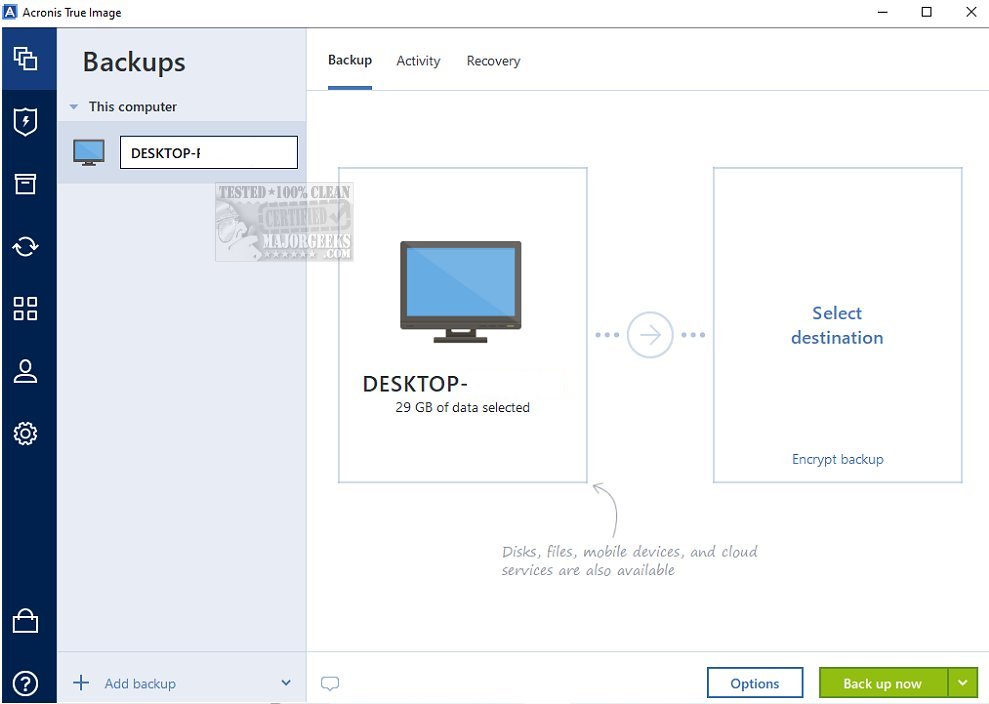This screenshot has height=704, width=989.
Task: Open the Acronis store shopping bag
Action: (25, 621)
